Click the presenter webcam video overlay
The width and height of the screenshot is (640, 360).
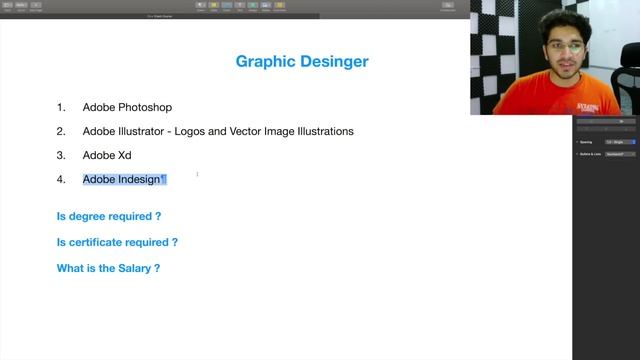(x=555, y=57)
